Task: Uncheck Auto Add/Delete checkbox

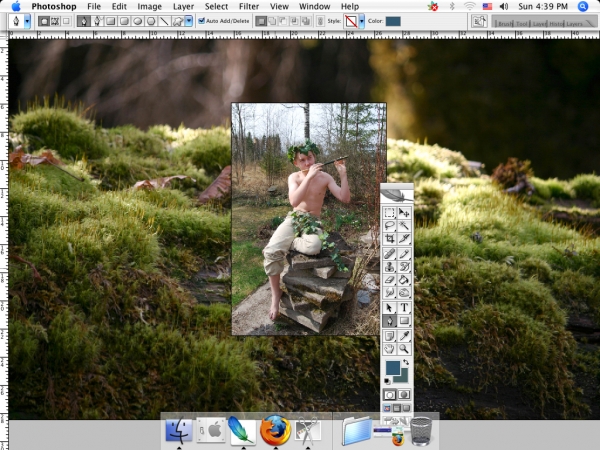Action: [202, 21]
